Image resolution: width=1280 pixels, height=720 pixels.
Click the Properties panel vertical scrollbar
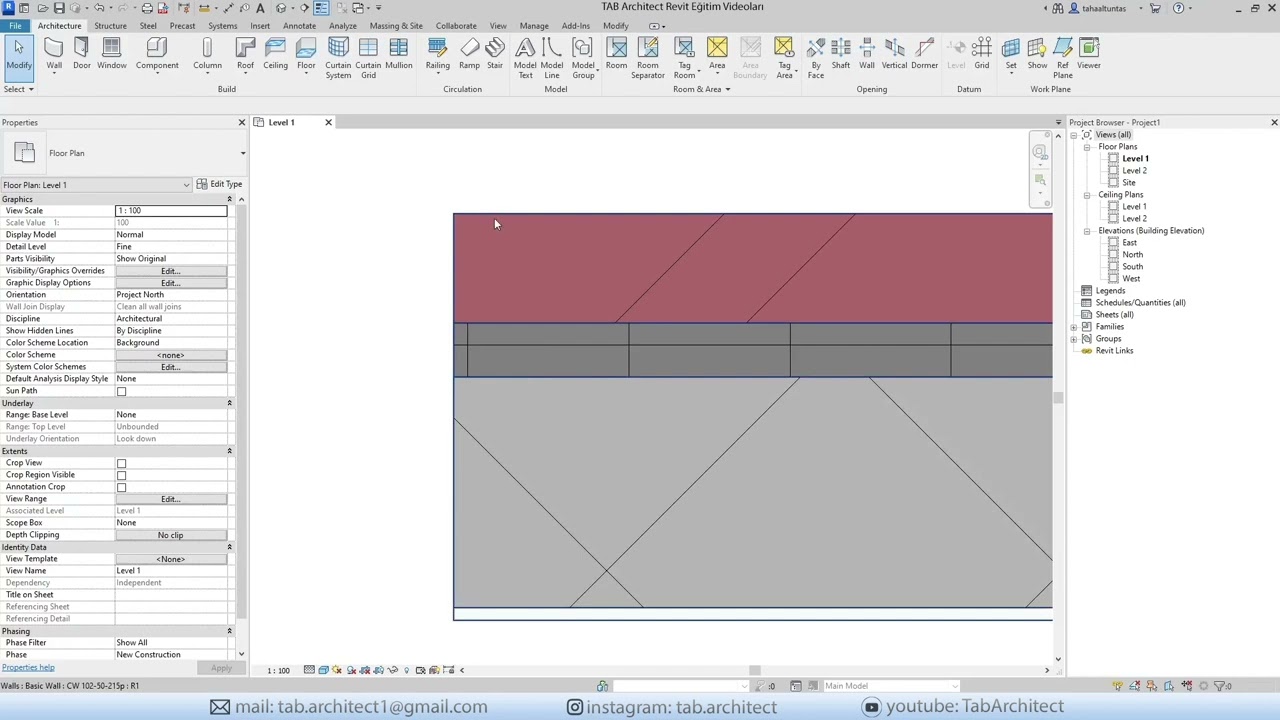tap(241, 410)
